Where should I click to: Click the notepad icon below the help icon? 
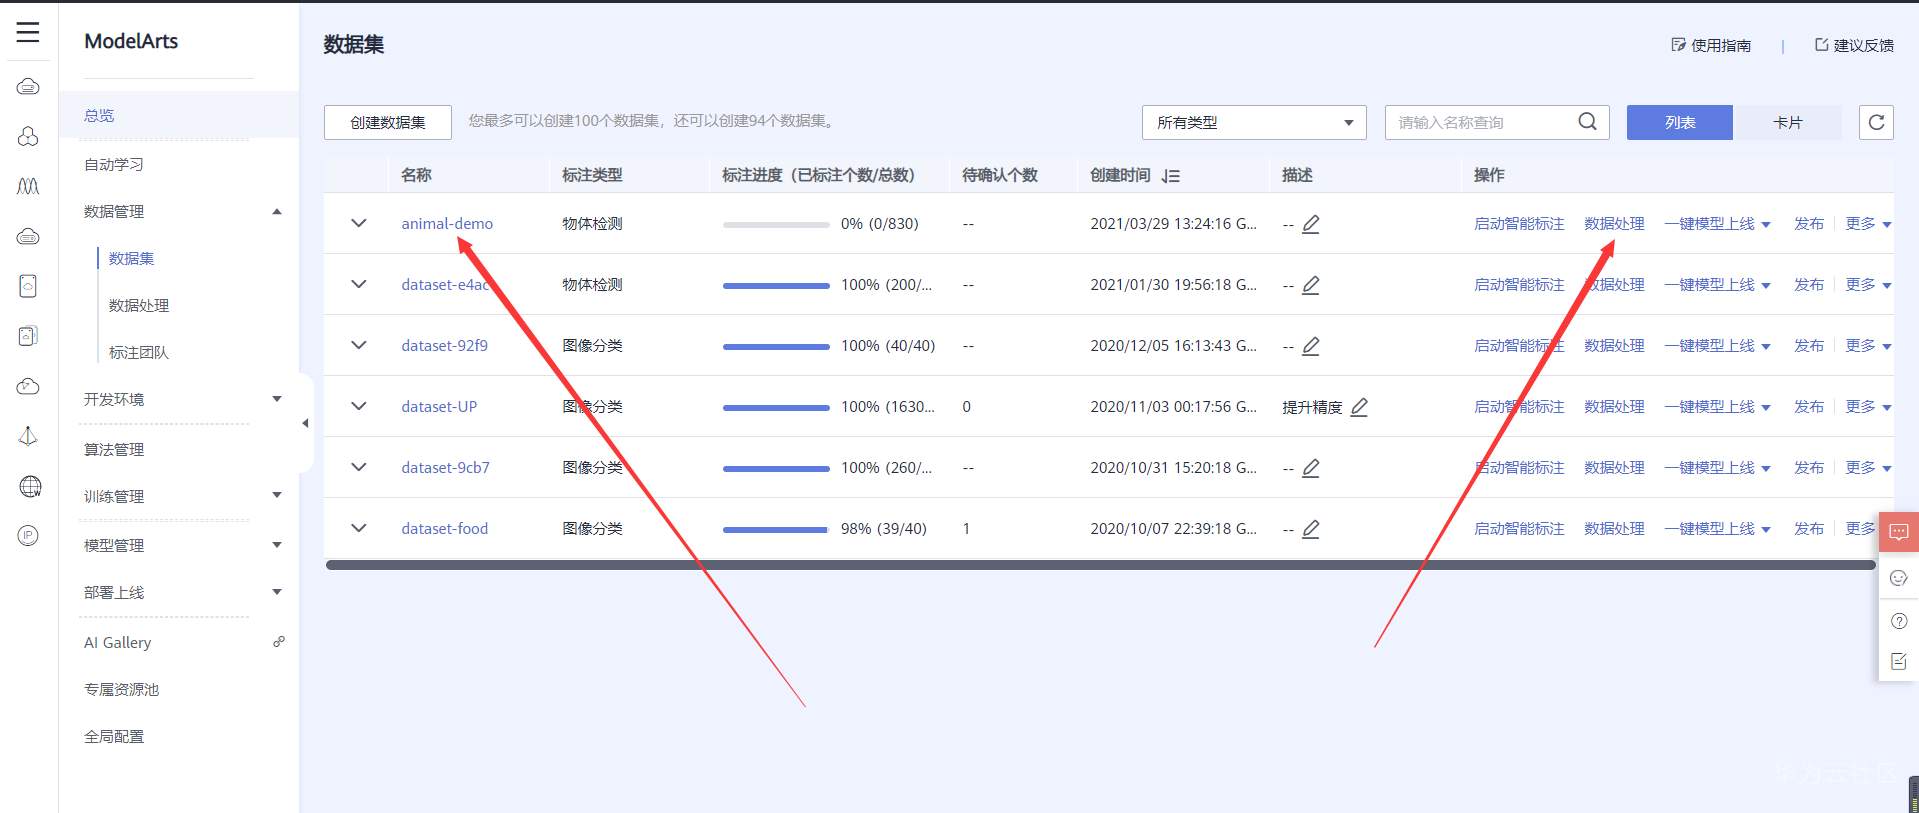[1899, 661]
